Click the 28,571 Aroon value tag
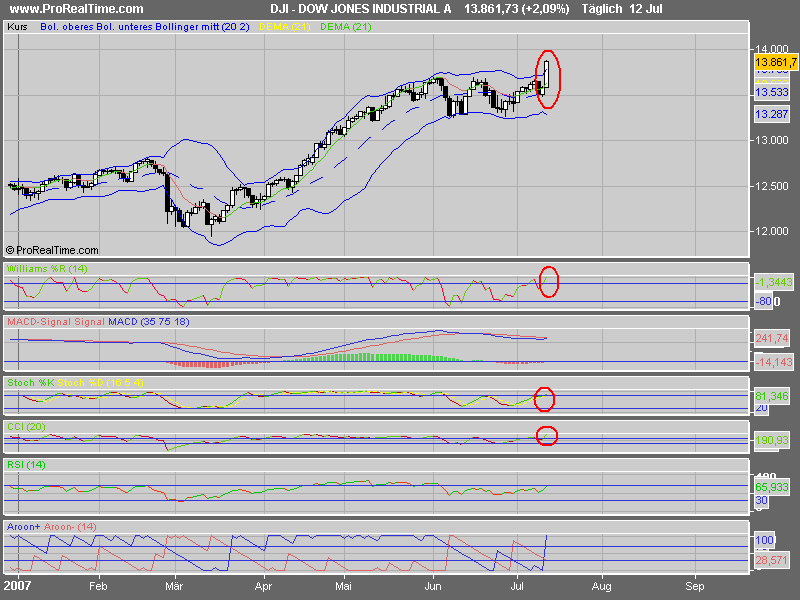Viewport: 800px width, 600px height. (772, 560)
